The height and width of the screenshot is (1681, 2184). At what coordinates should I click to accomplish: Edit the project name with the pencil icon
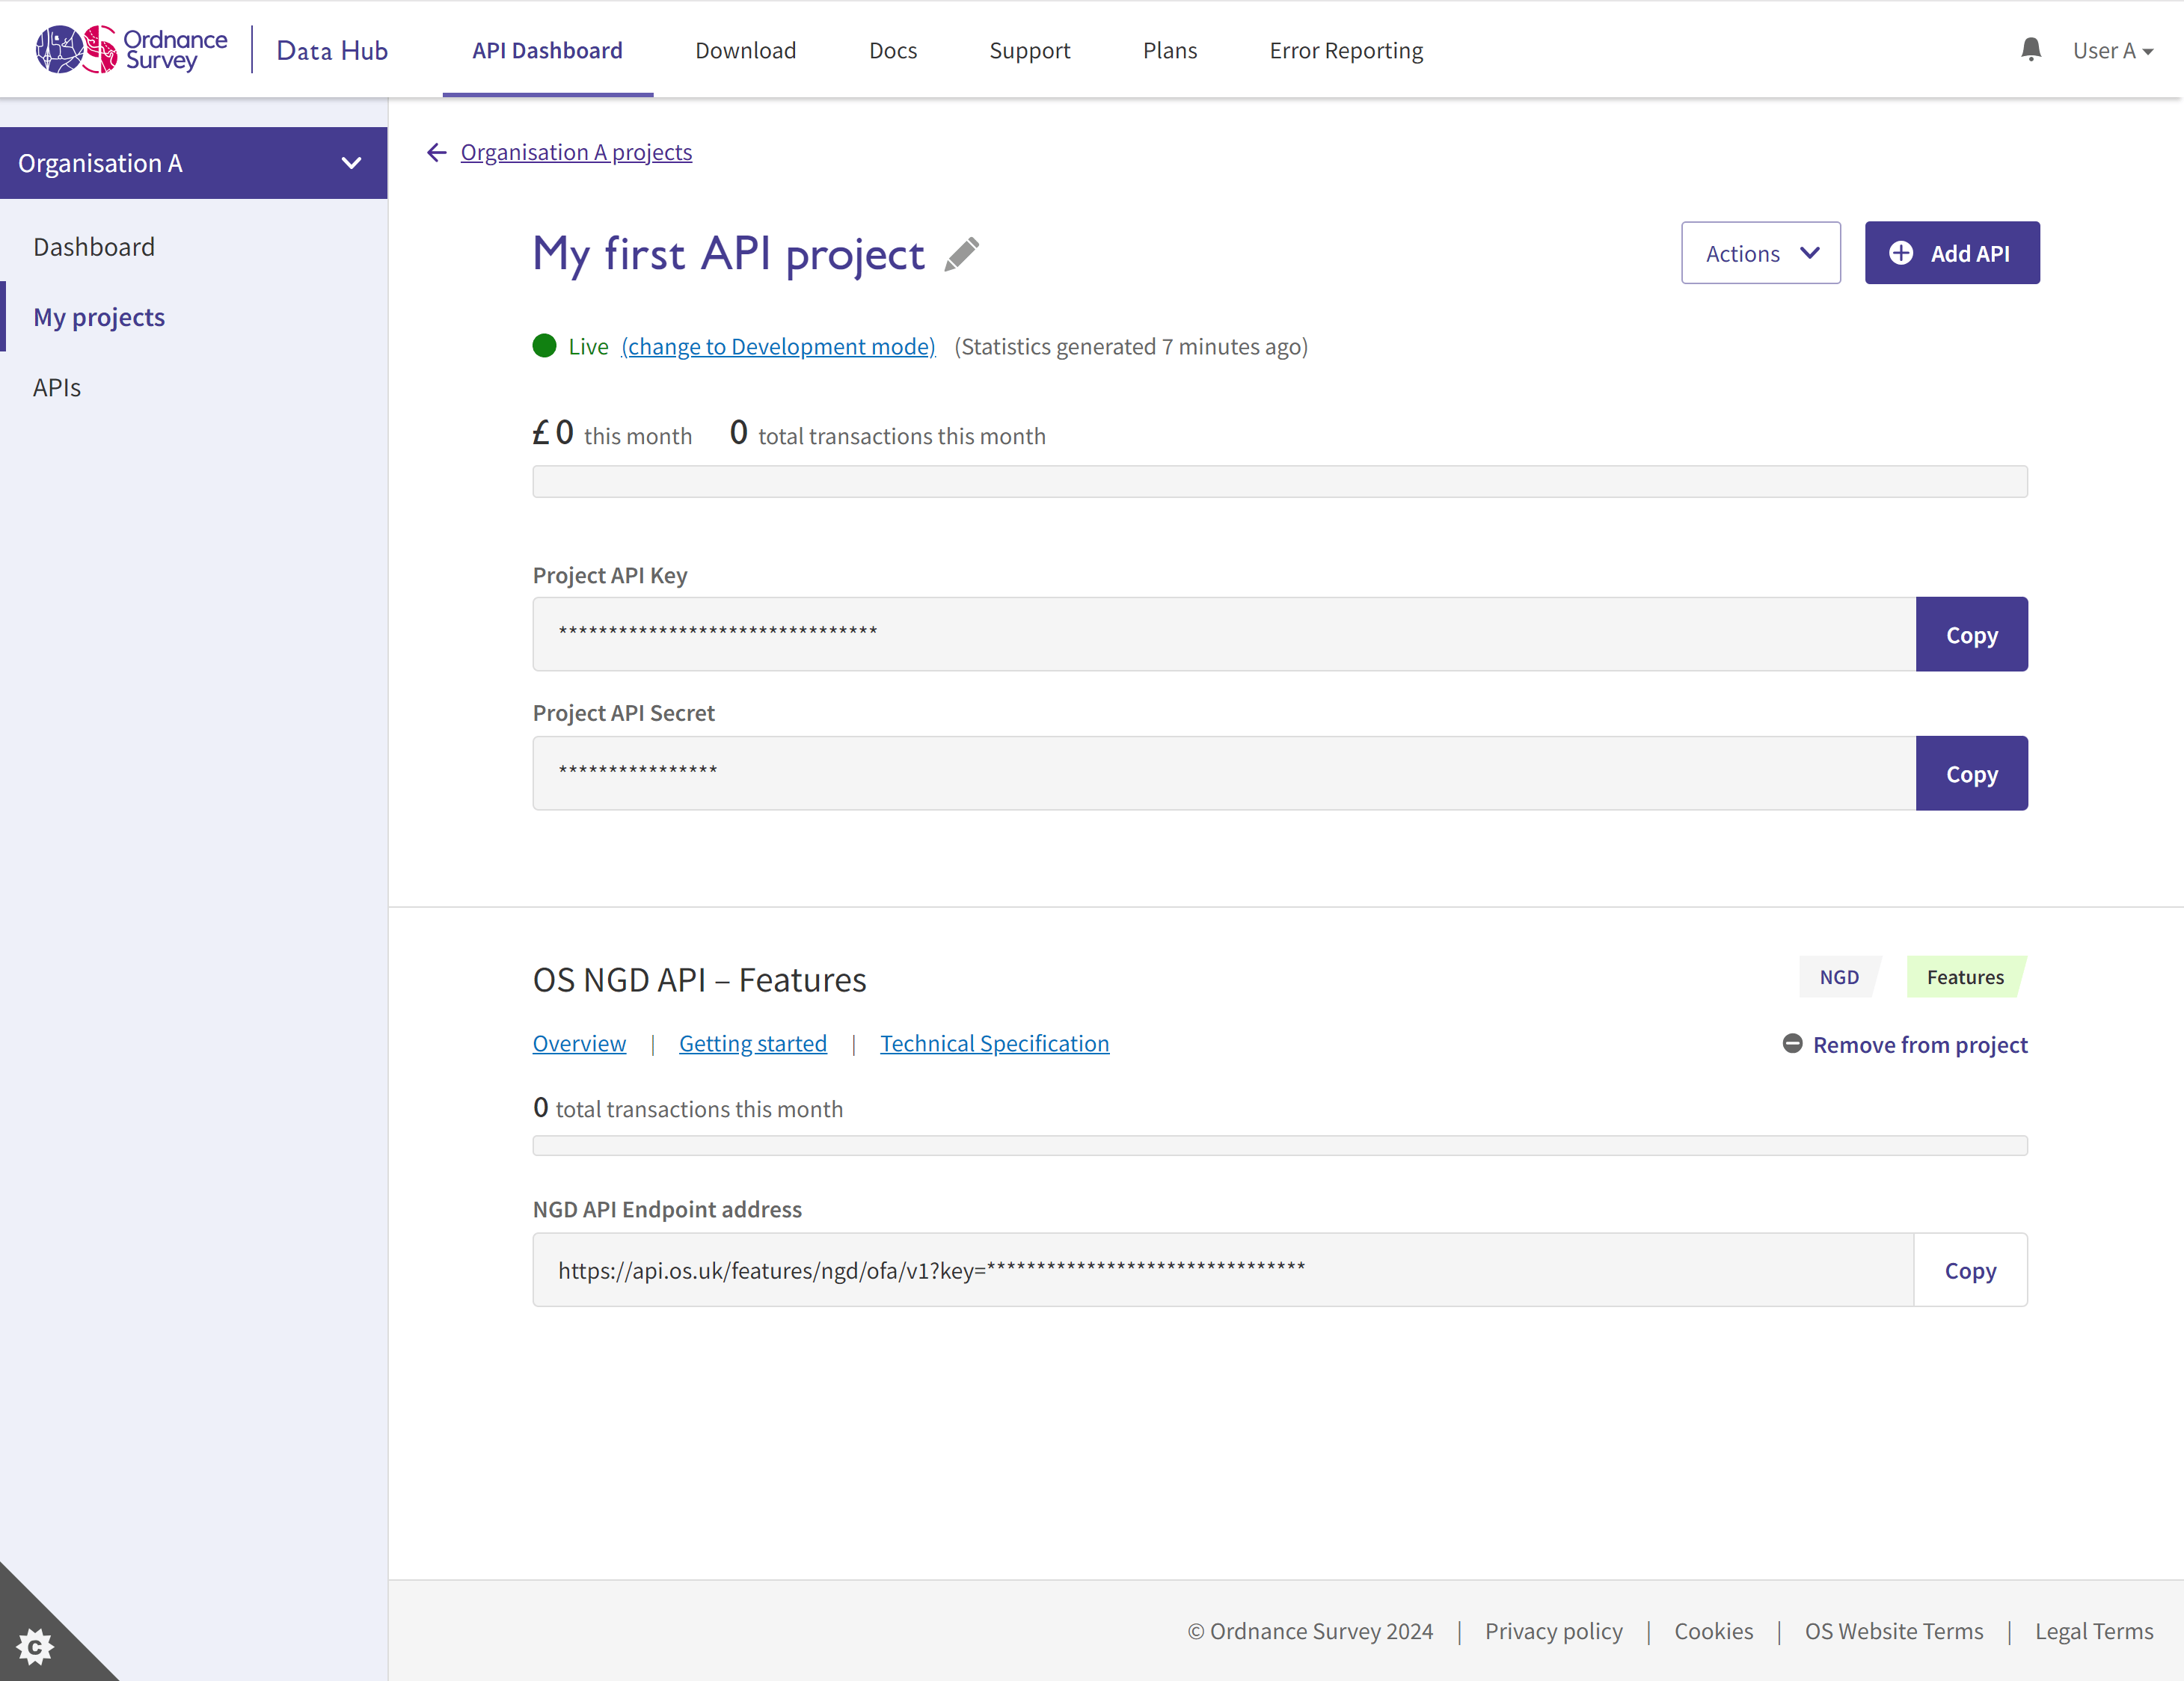(961, 255)
